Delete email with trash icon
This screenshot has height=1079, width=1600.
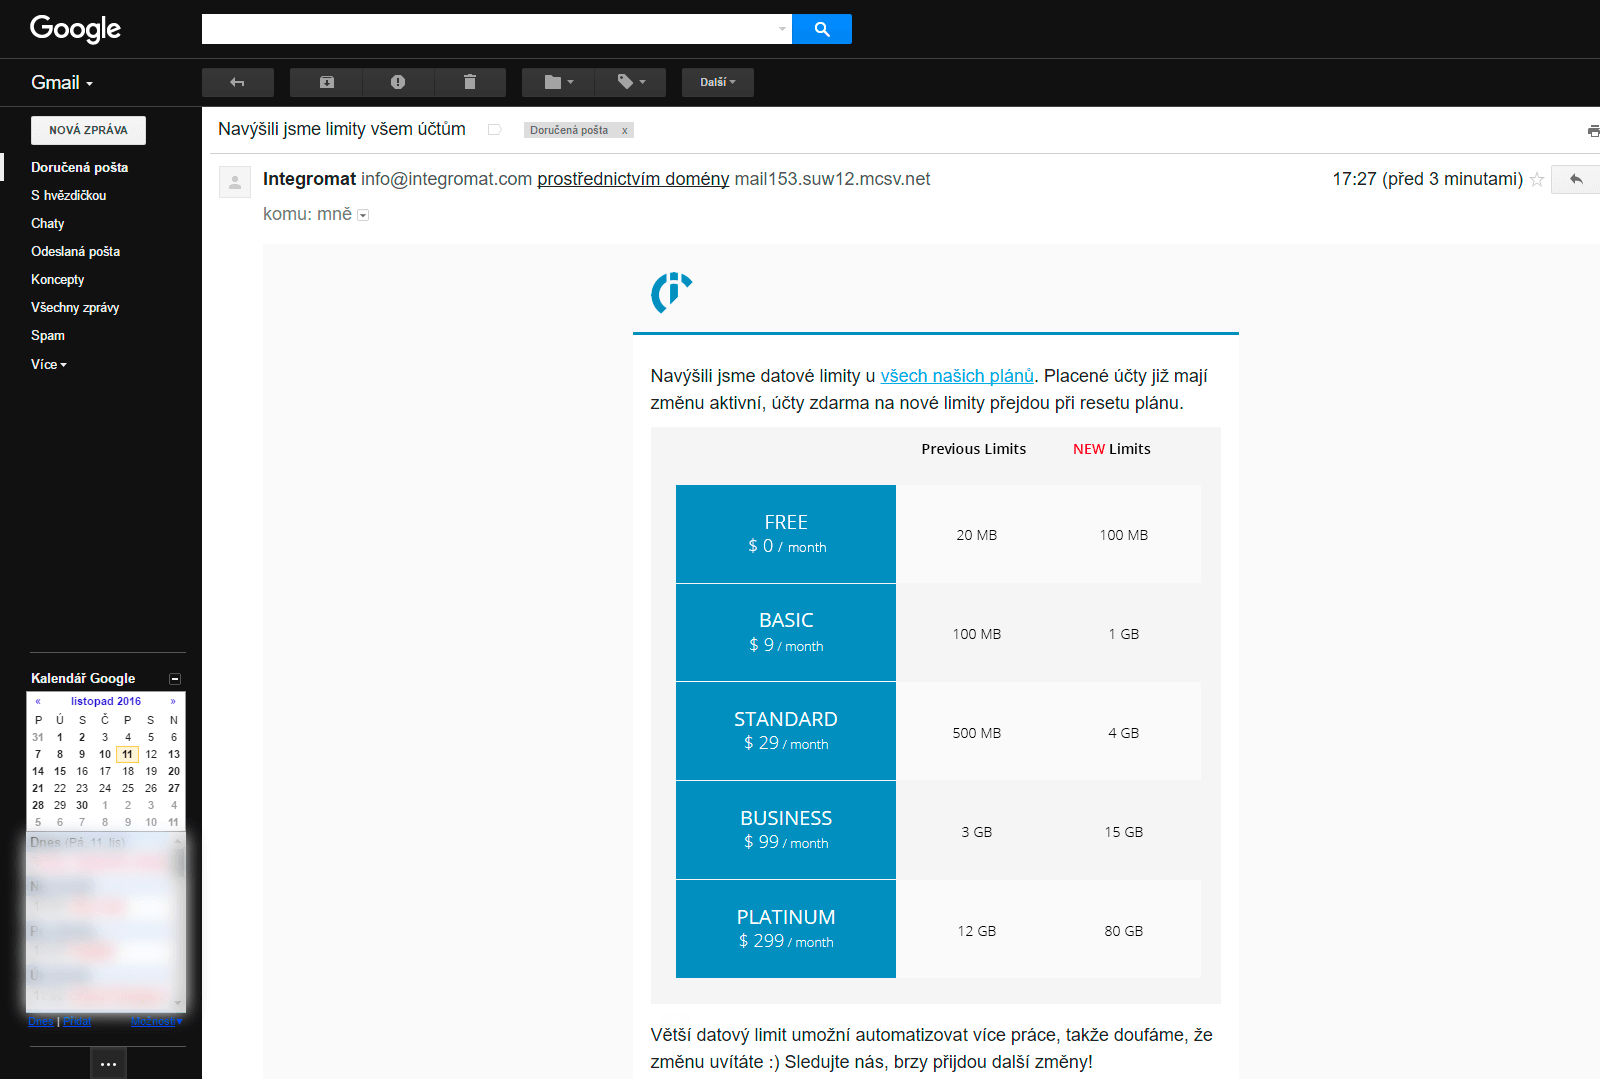(x=470, y=82)
